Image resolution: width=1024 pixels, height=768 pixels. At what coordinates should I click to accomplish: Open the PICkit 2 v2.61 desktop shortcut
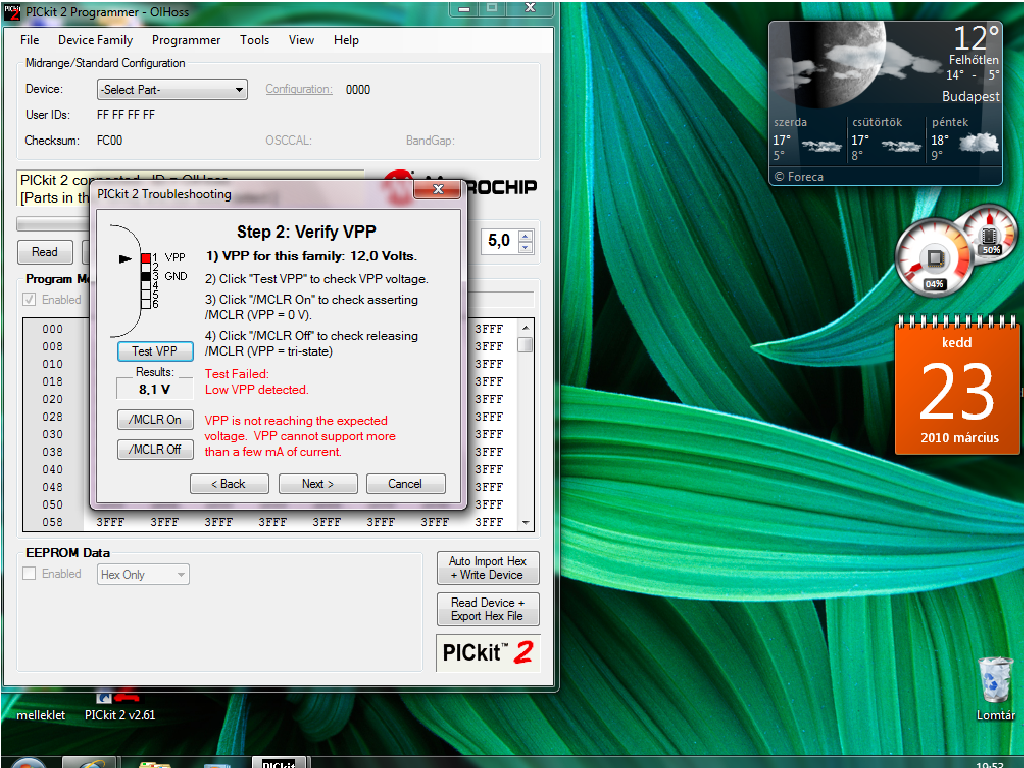point(120,707)
